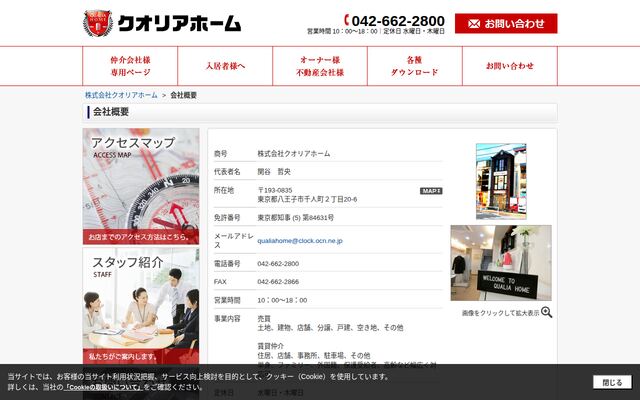Click the envelope icon in contact button

[x=474, y=24]
